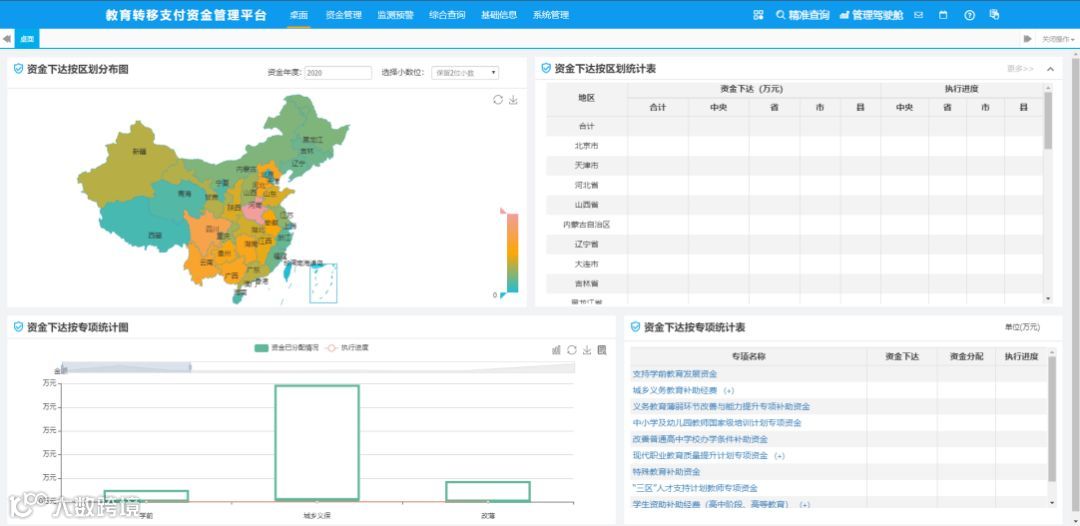Collapse the 资金下达按区划统计表 panel
The width and height of the screenshot is (1080, 526).
1050,69
